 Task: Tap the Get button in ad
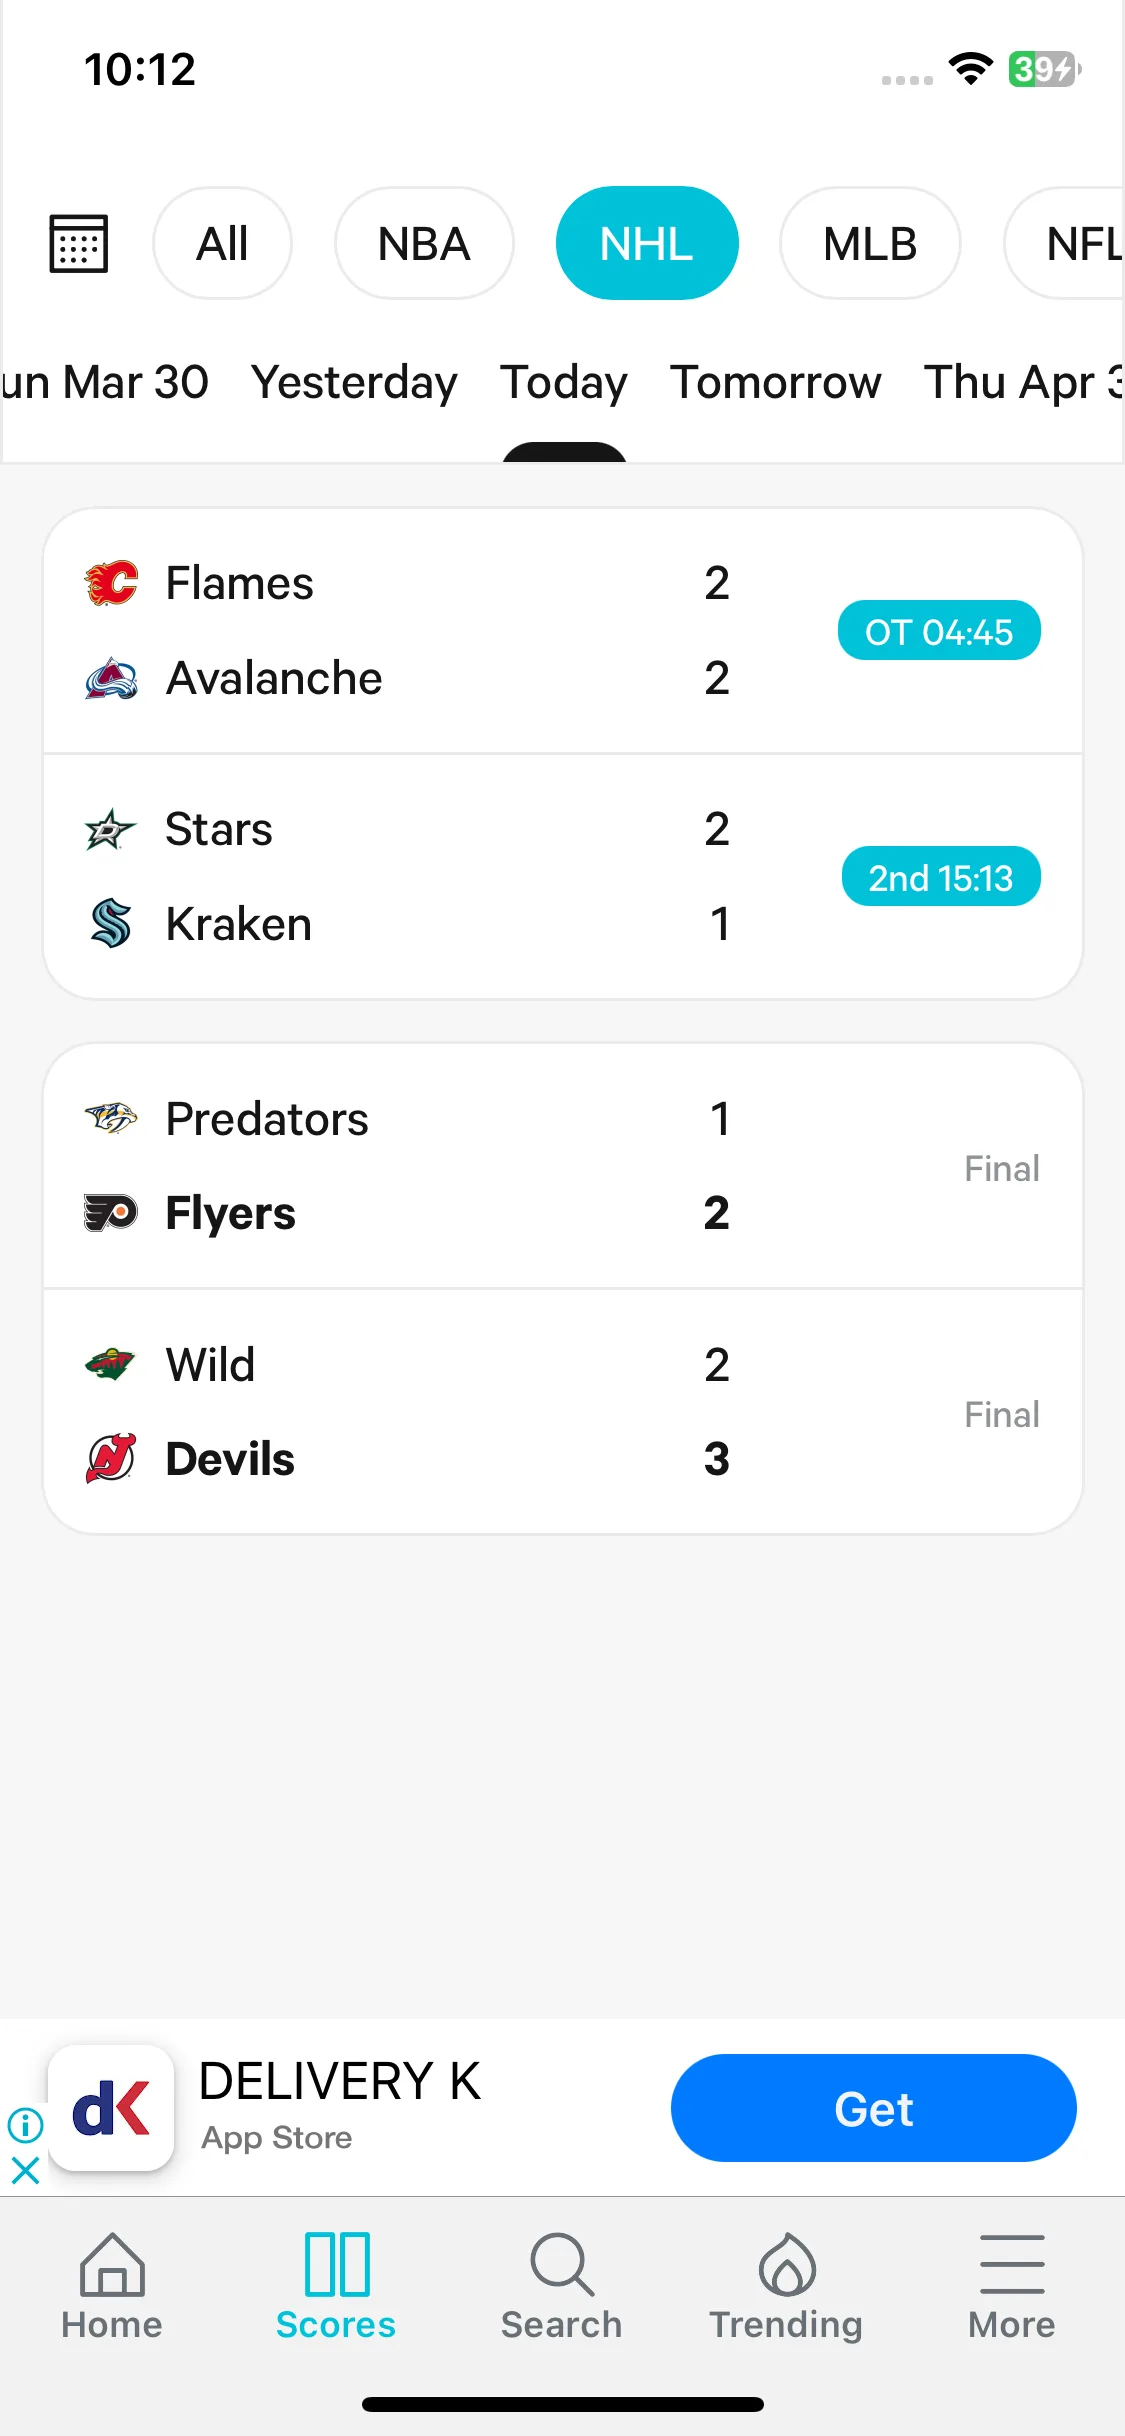(x=874, y=2108)
